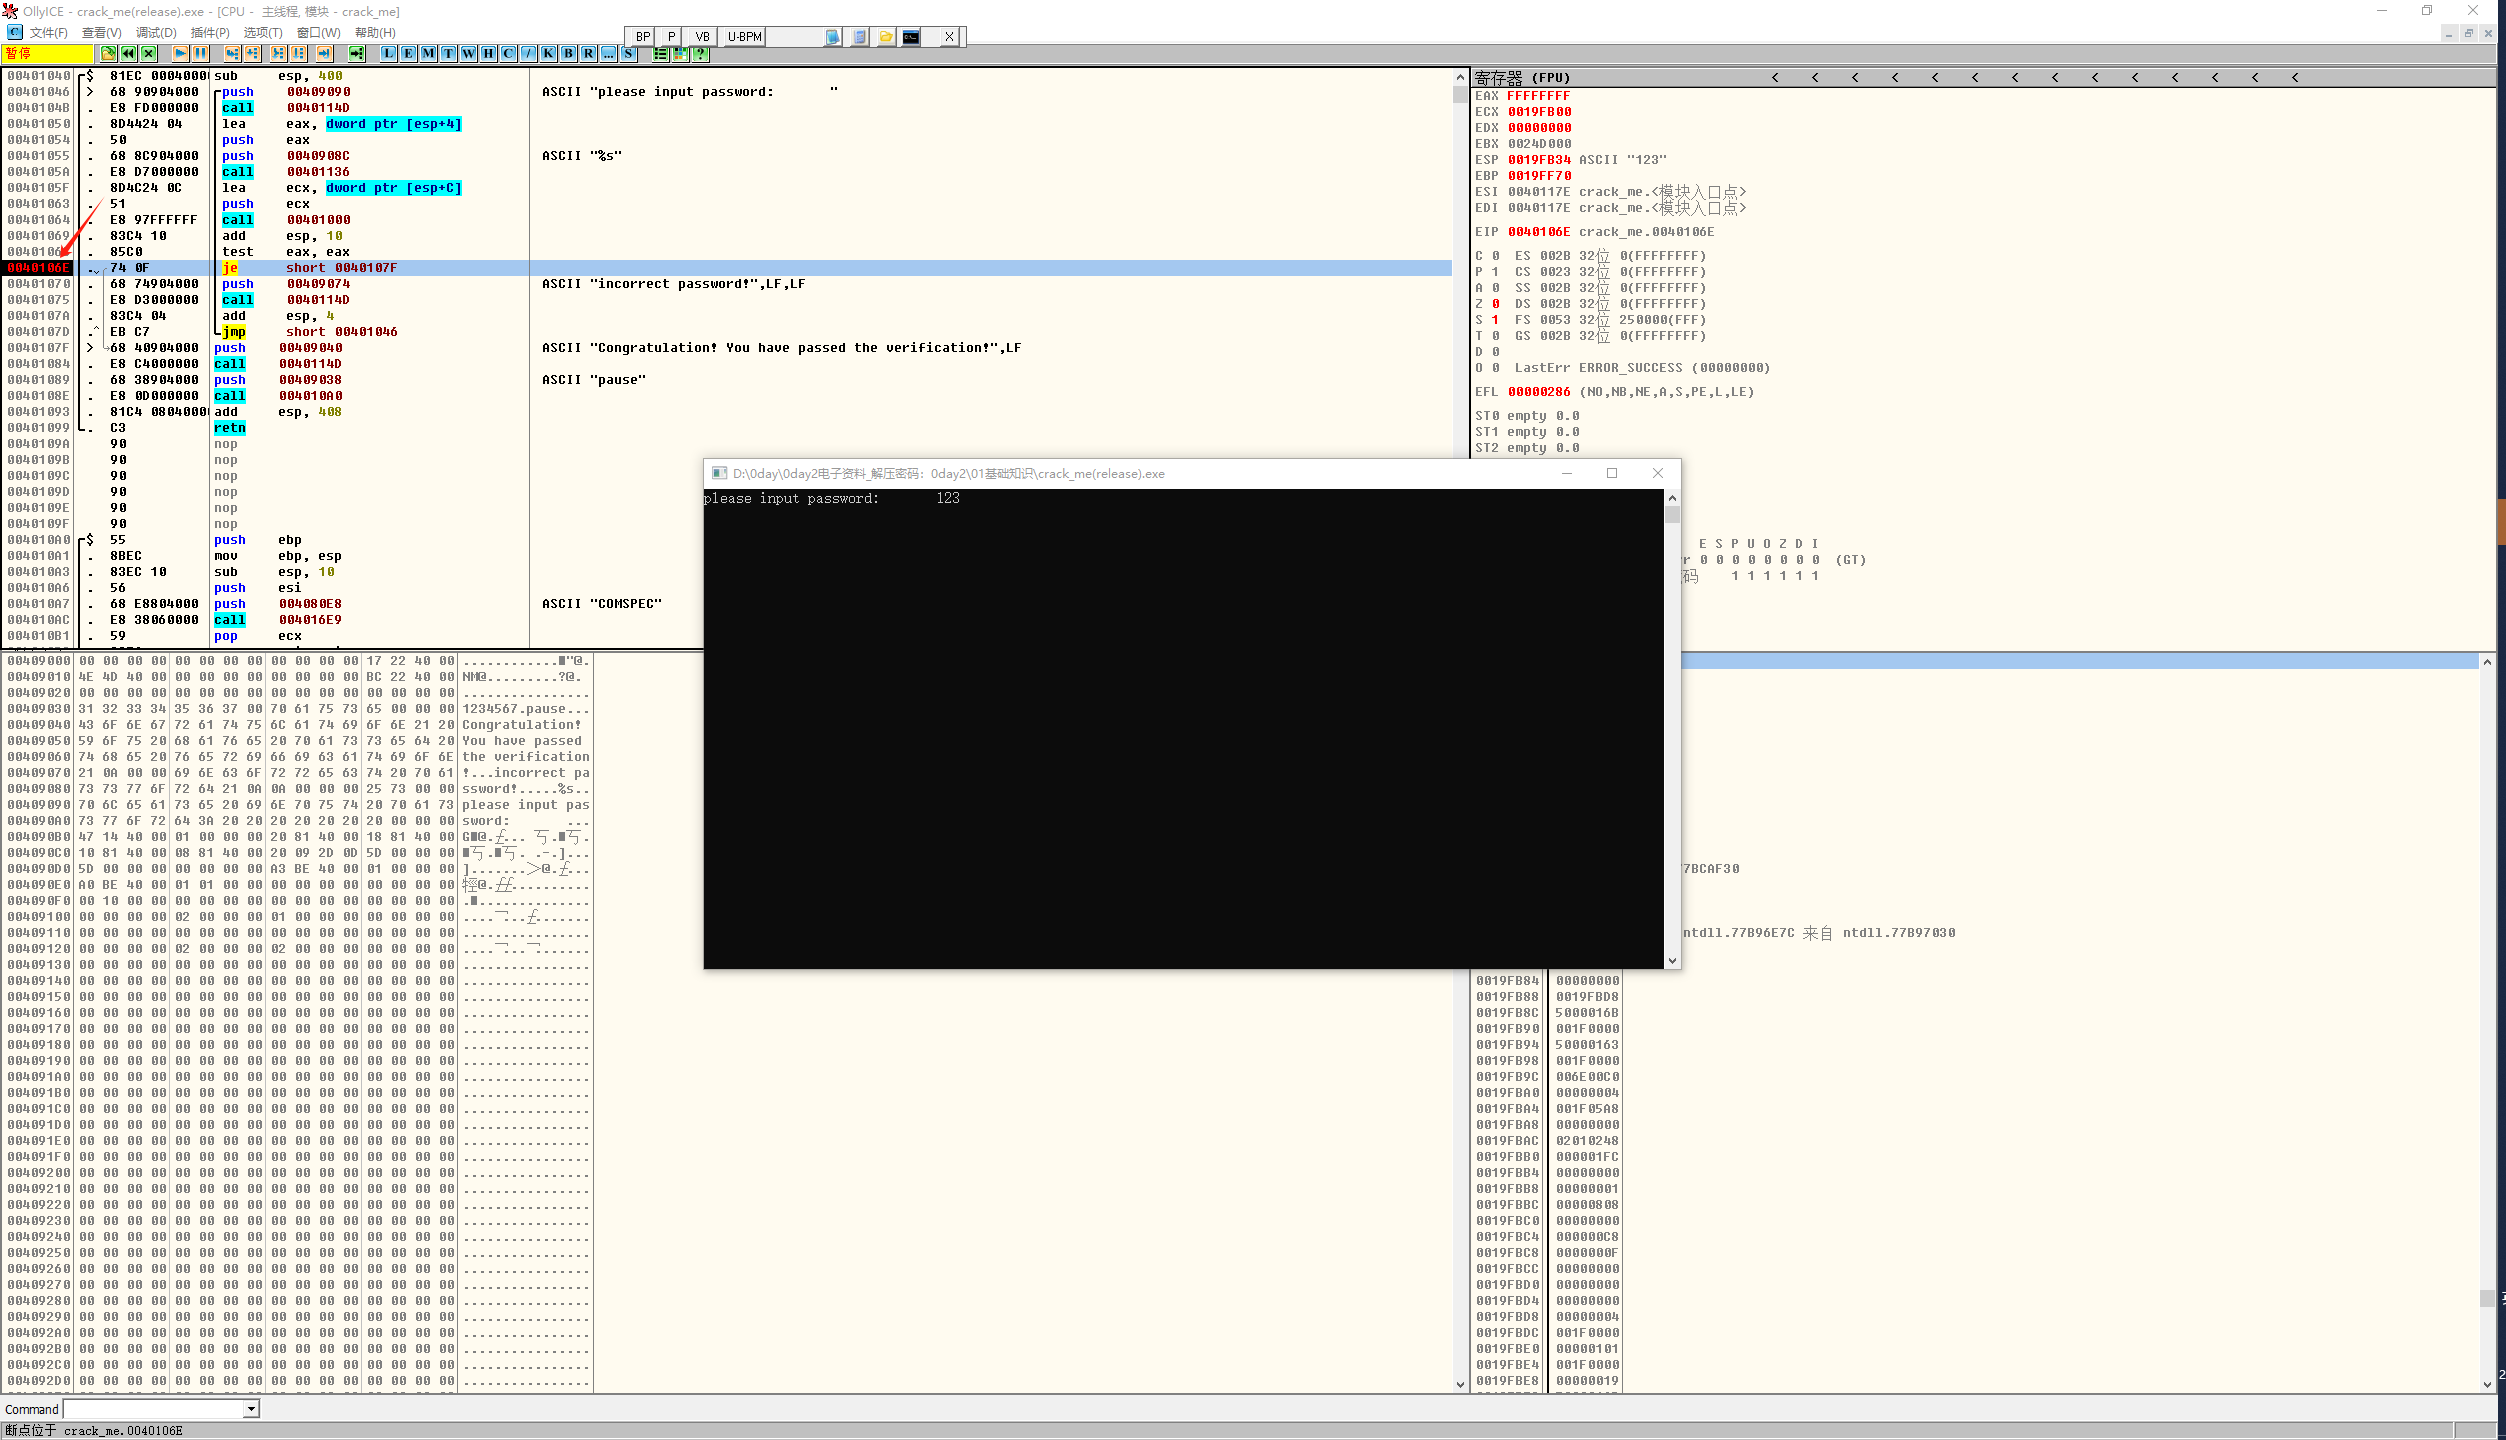
Task: Show Breakpoints window via B icon
Action: 568,53
